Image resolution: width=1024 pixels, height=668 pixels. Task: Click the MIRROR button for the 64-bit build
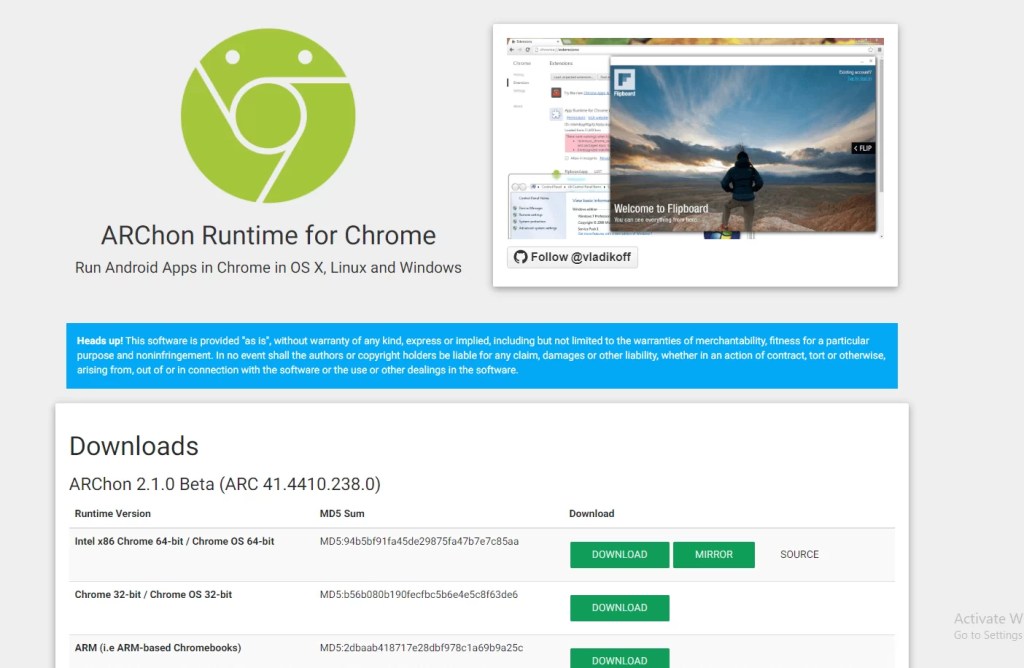point(714,554)
